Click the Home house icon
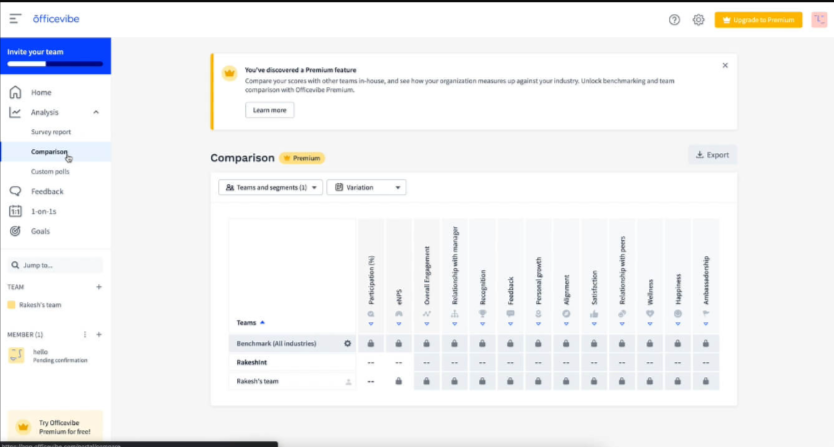The width and height of the screenshot is (834, 447). (x=15, y=93)
